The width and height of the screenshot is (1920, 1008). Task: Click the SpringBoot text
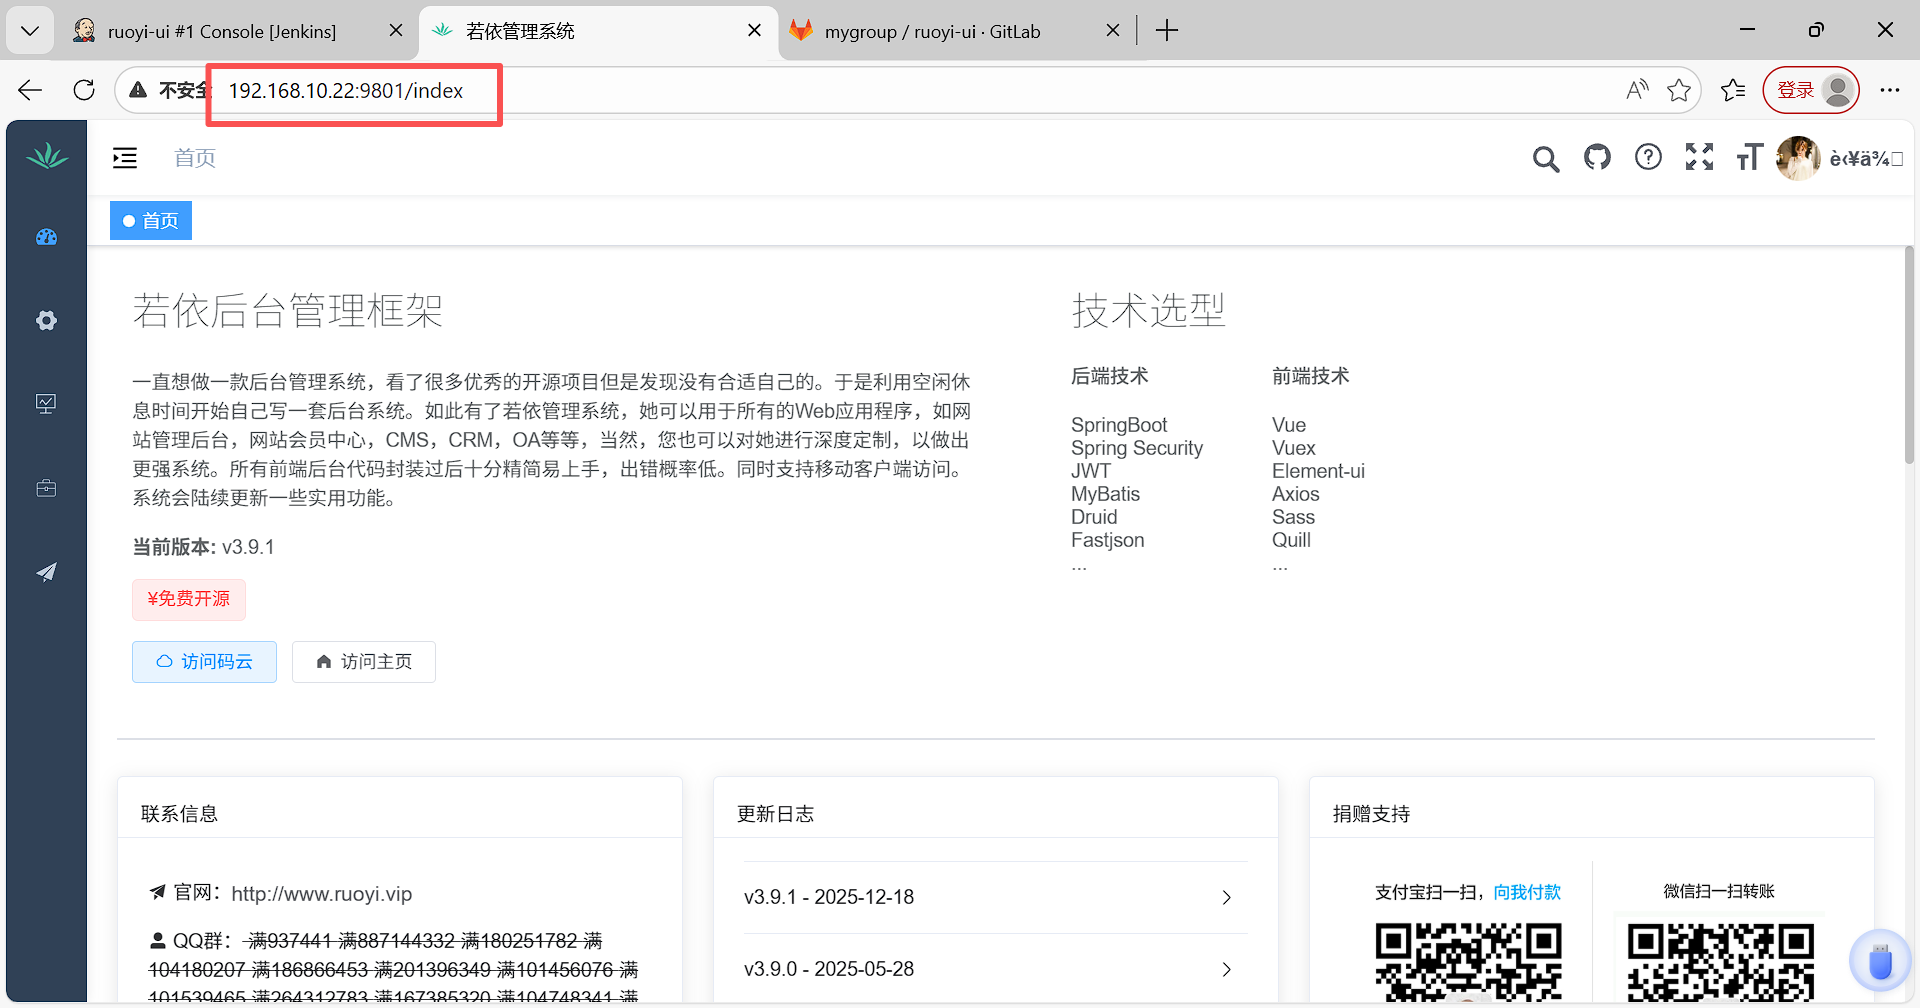(1119, 425)
